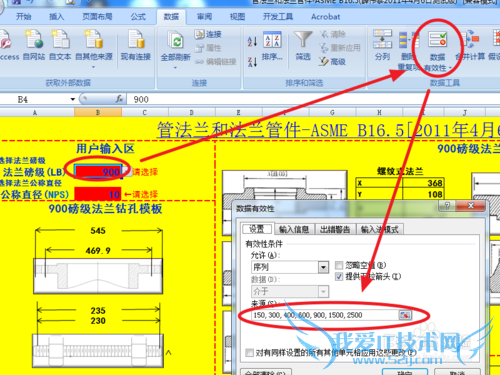Open dropdown arrow beside cell 900

click(127, 171)
